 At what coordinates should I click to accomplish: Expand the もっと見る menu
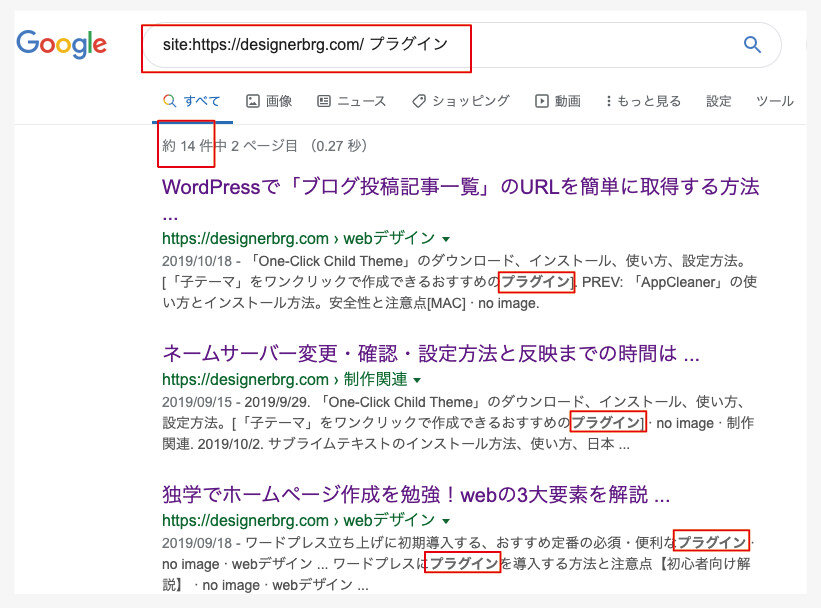pyautogui.click(x=643, y=101)
